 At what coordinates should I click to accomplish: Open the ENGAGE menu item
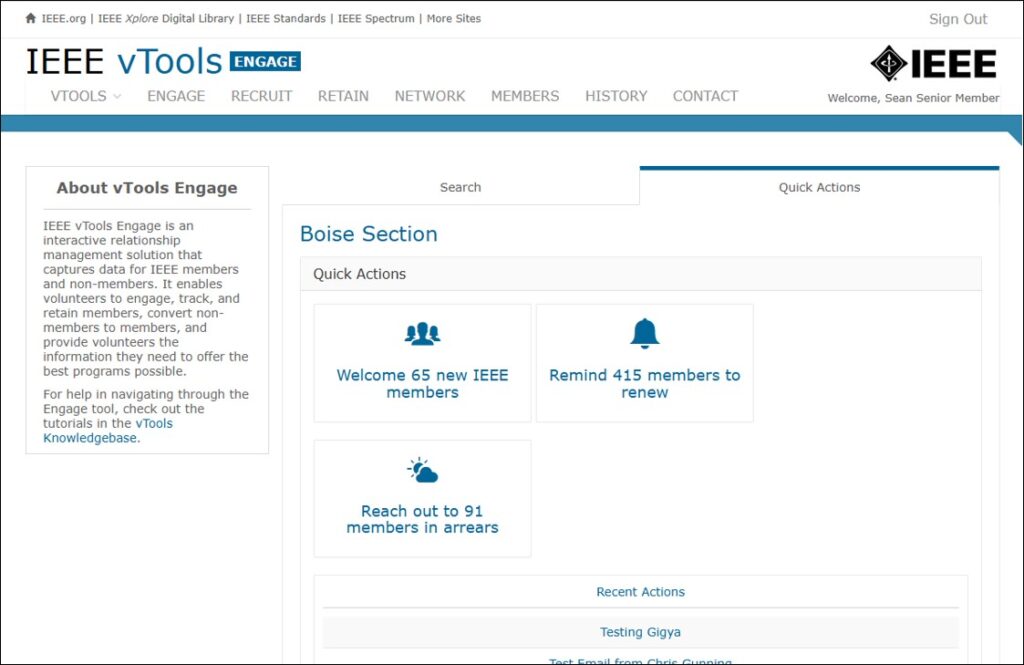point(176,96)
